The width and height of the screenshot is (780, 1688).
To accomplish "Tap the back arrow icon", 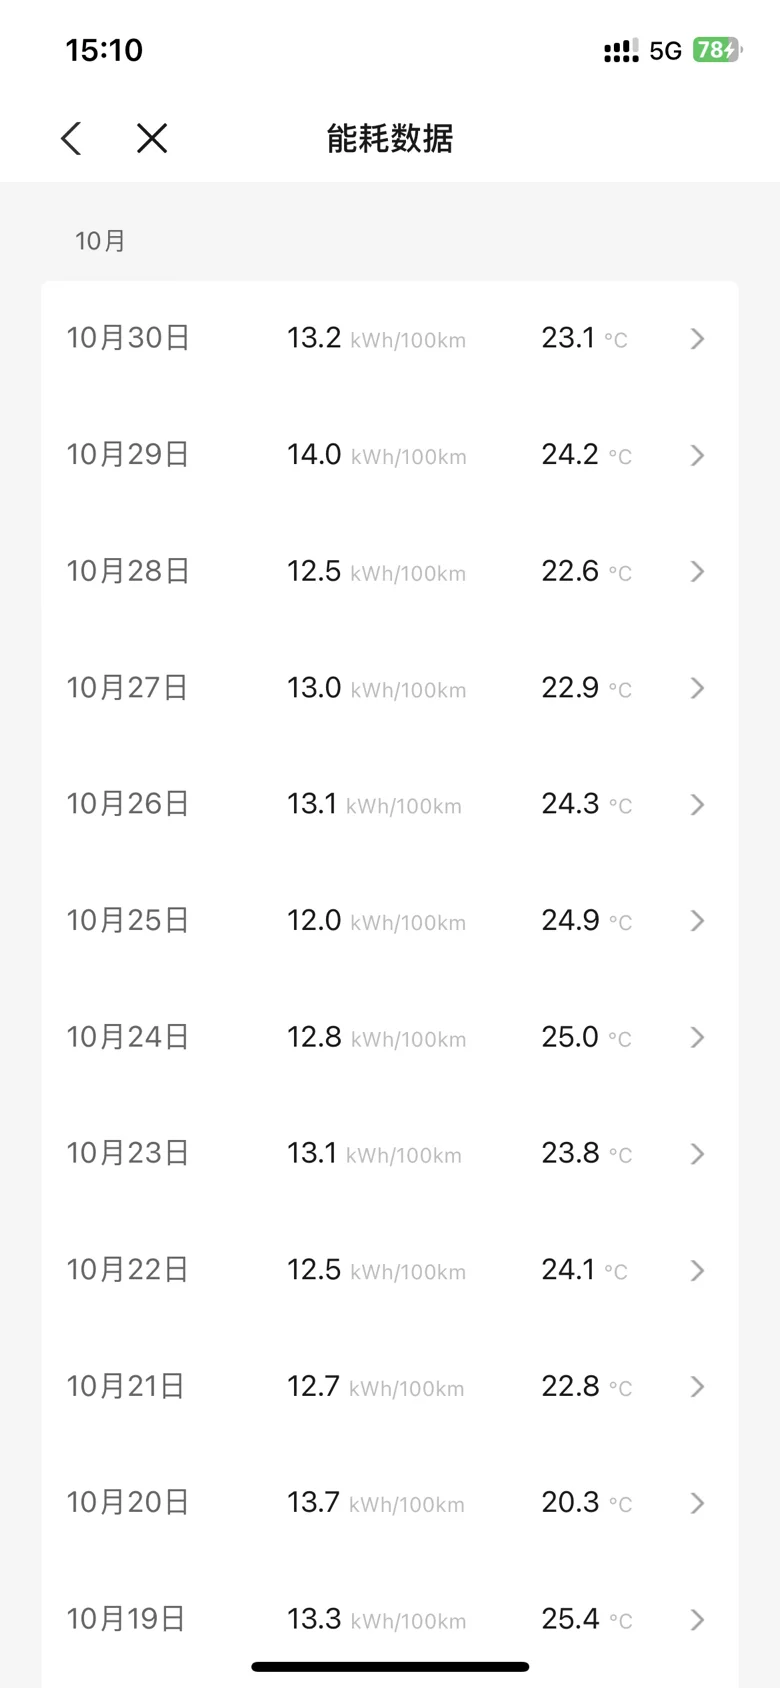I will point(71,138).
